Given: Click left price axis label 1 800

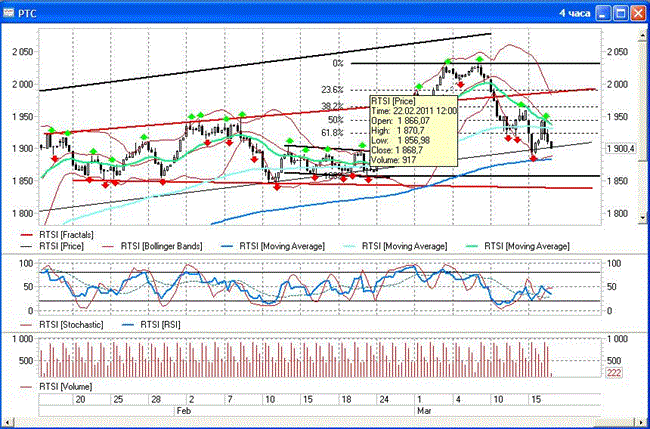Looking at the screenshot, I should click(x=23, y=213).
